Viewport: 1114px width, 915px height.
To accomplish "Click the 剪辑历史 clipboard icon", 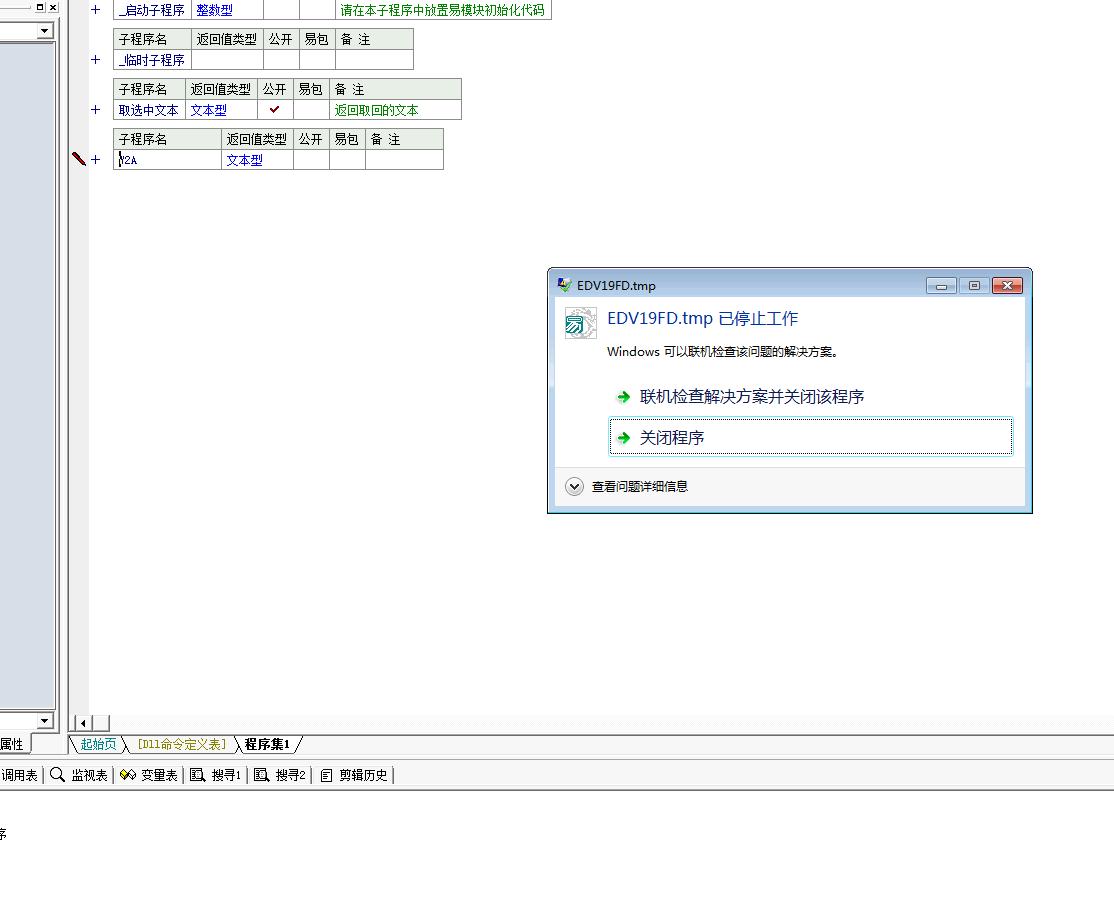I will point(326,775).
